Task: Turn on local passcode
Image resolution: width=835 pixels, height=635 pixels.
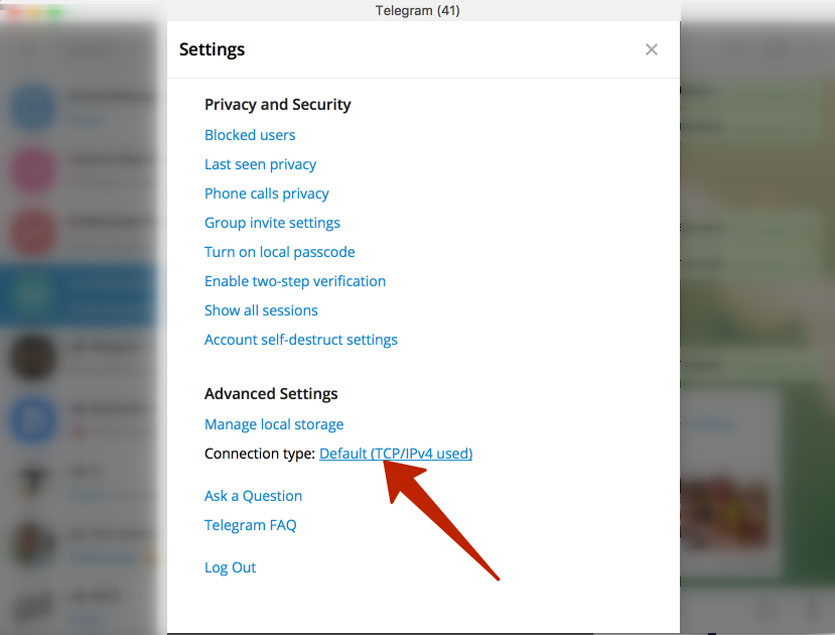Action: [280, 252]
